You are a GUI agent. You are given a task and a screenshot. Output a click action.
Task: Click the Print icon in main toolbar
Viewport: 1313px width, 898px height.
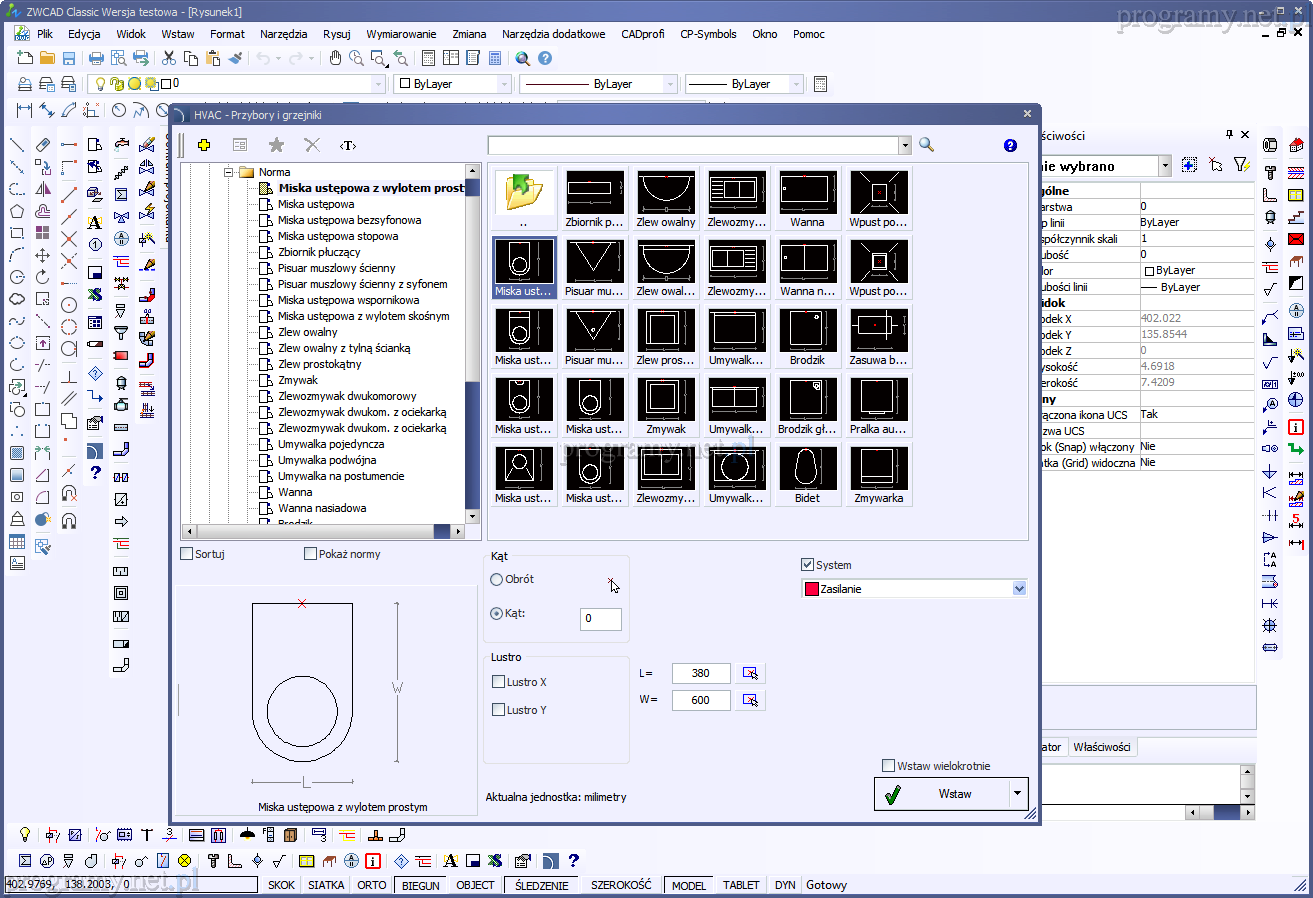click(96, 59)
